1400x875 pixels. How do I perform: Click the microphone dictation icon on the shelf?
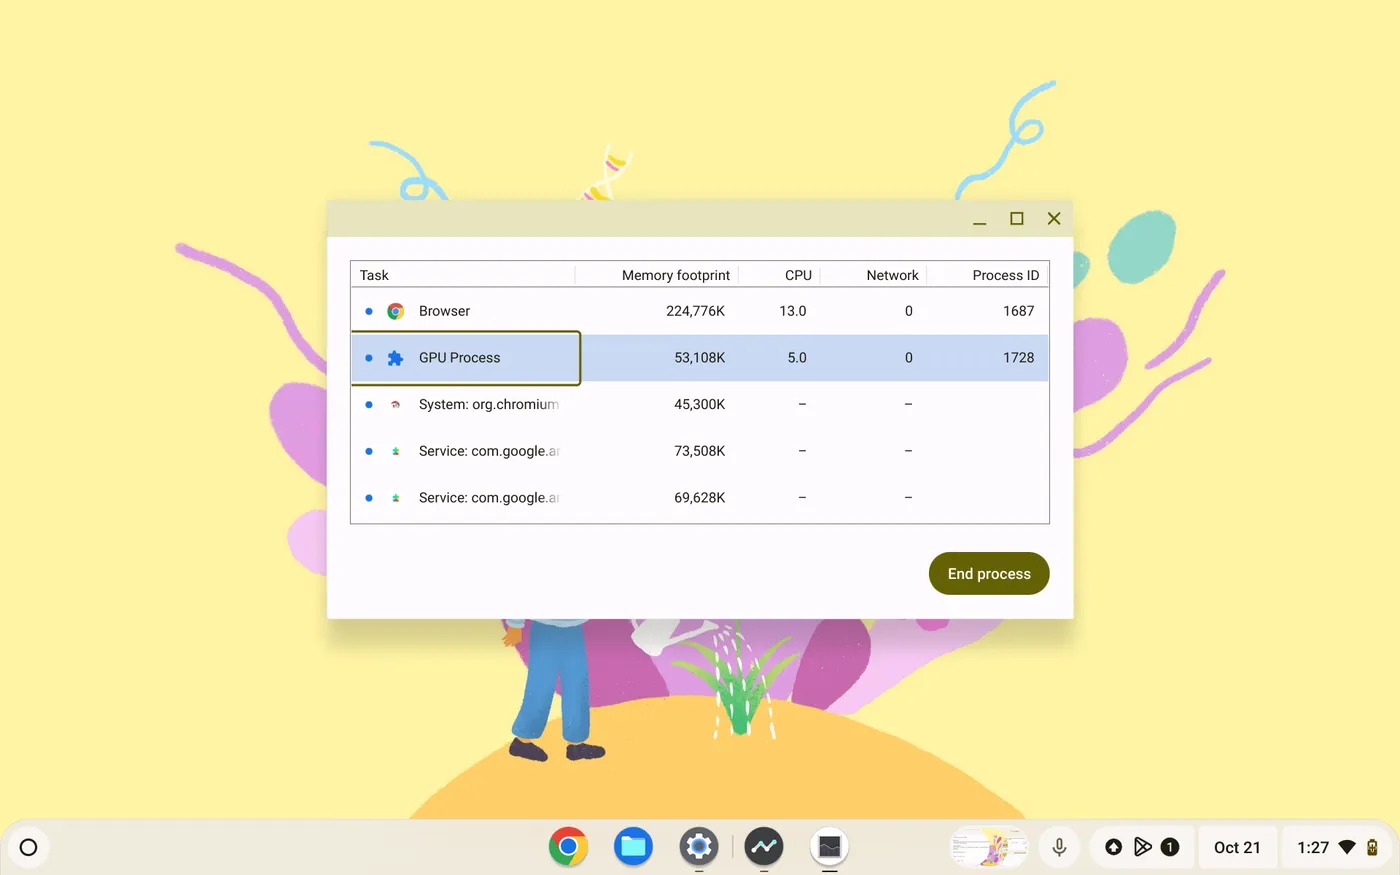(x=1059, y=847)
